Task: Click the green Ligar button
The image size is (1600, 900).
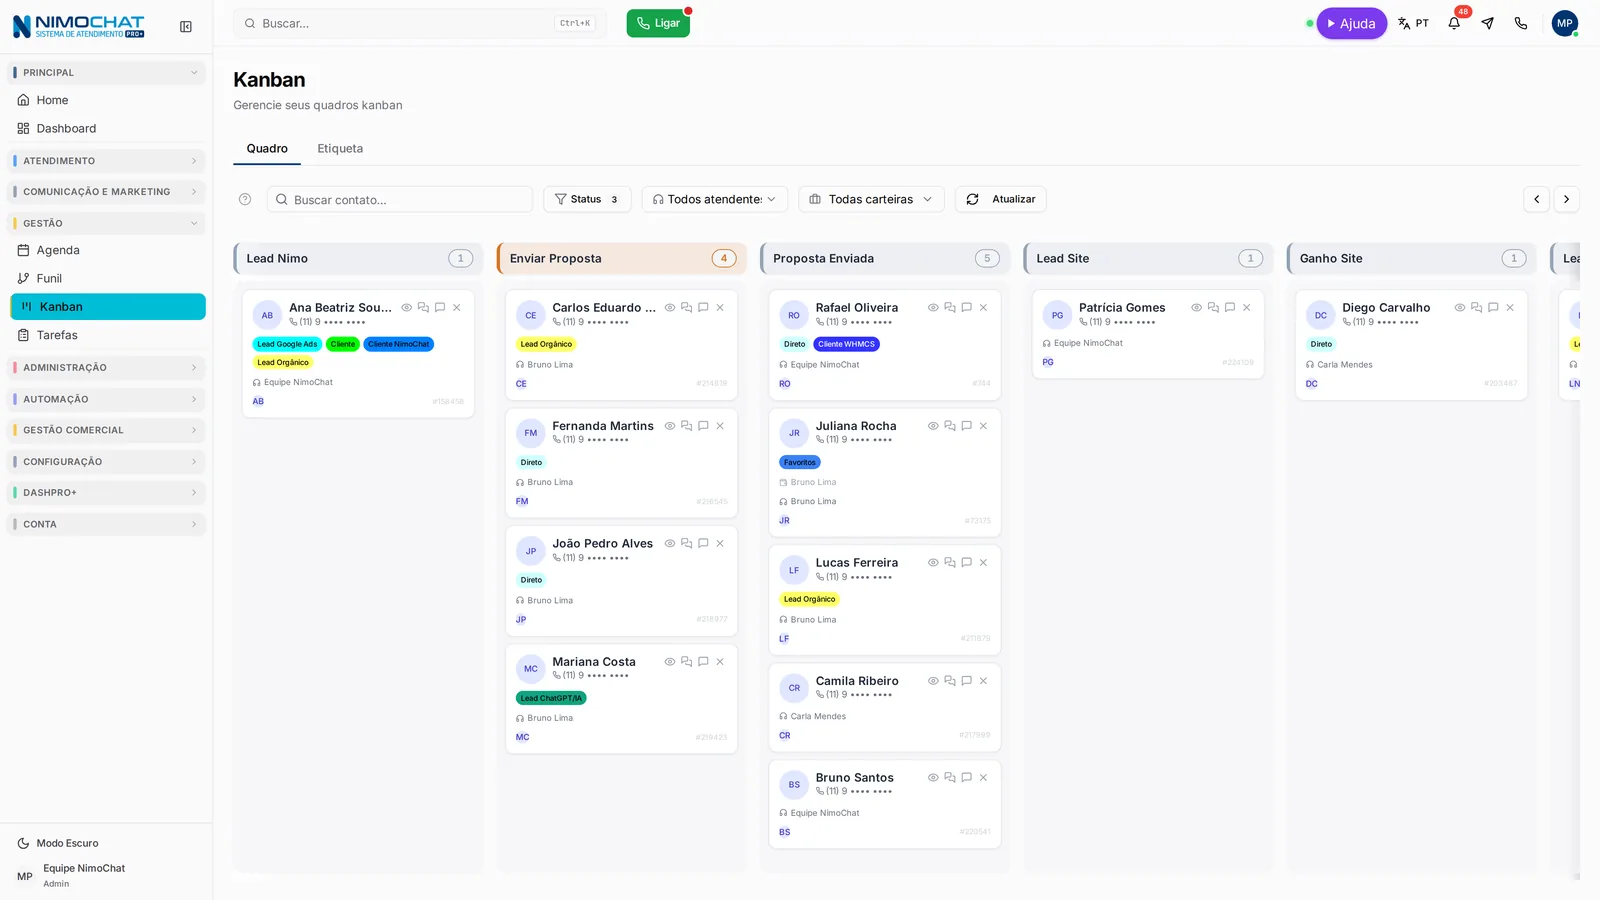Action: click(658, 23)
